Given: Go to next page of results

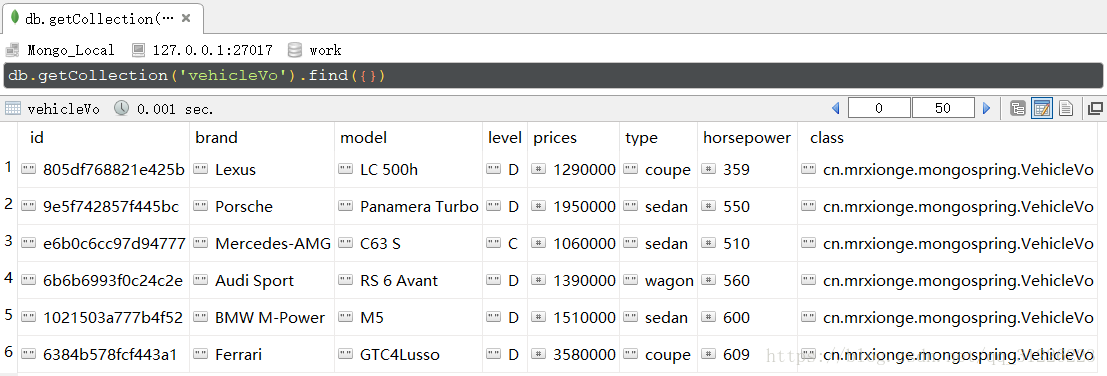Looking at the screenshot, I should 986,109.
